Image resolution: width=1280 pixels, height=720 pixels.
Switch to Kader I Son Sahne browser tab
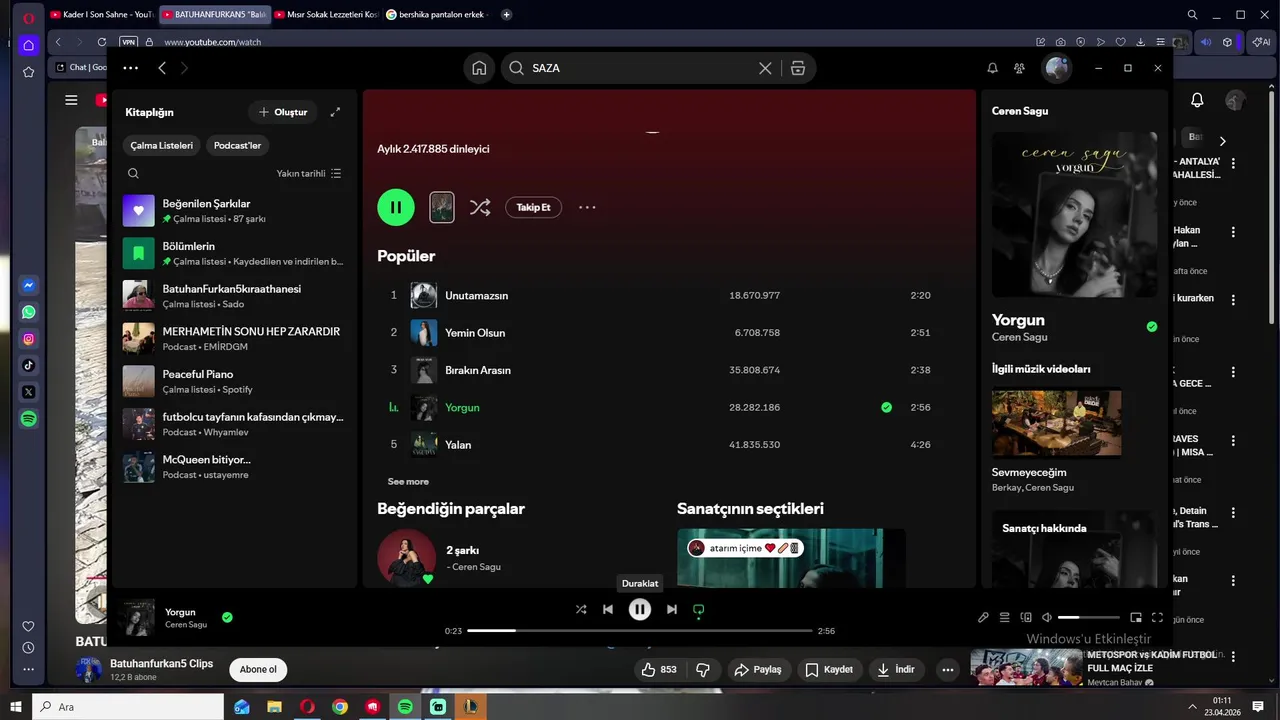(x=101, y=15)
